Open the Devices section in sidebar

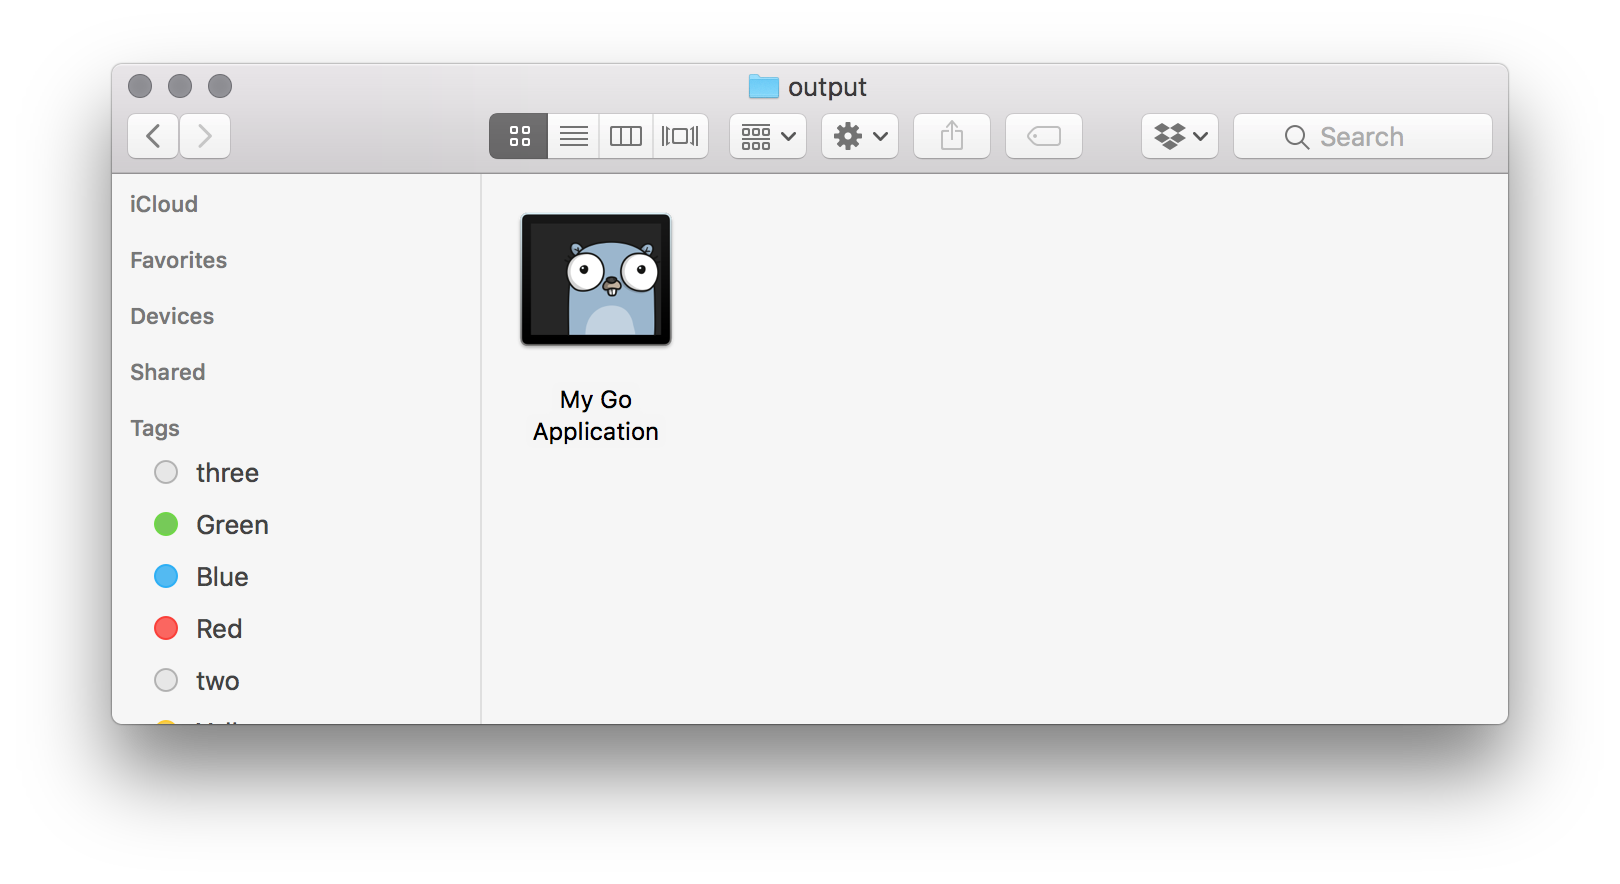pos(172,316)
